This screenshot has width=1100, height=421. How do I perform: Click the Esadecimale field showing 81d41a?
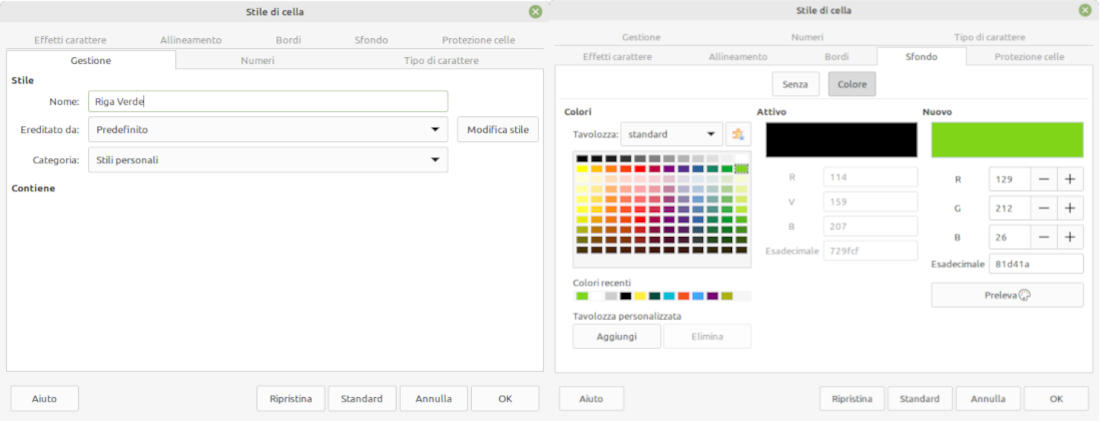[x=1036, y=264]
